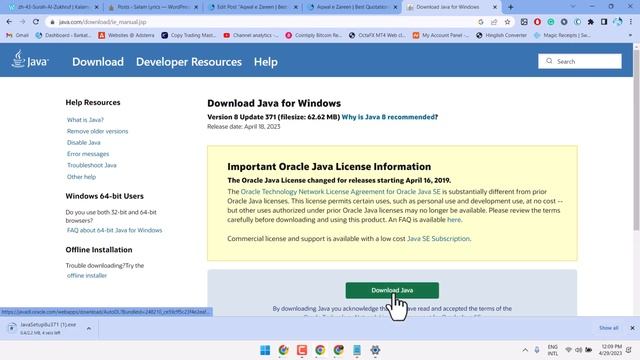The height and width of the screenshot is (360, 640).
Task: Open the 'Remove older versions' link
Action: tap(98, 131)
